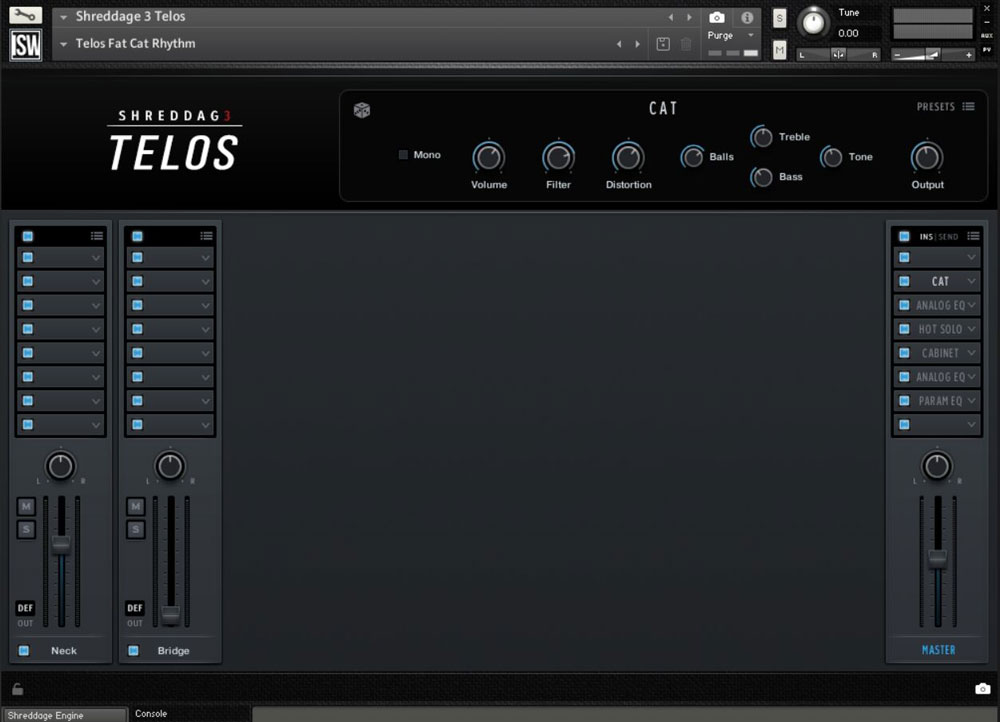Image resolution: width=1000 pixels, height=722 pixels.
Task: Toggle all Master inserts power button
Action: (904, 236)
